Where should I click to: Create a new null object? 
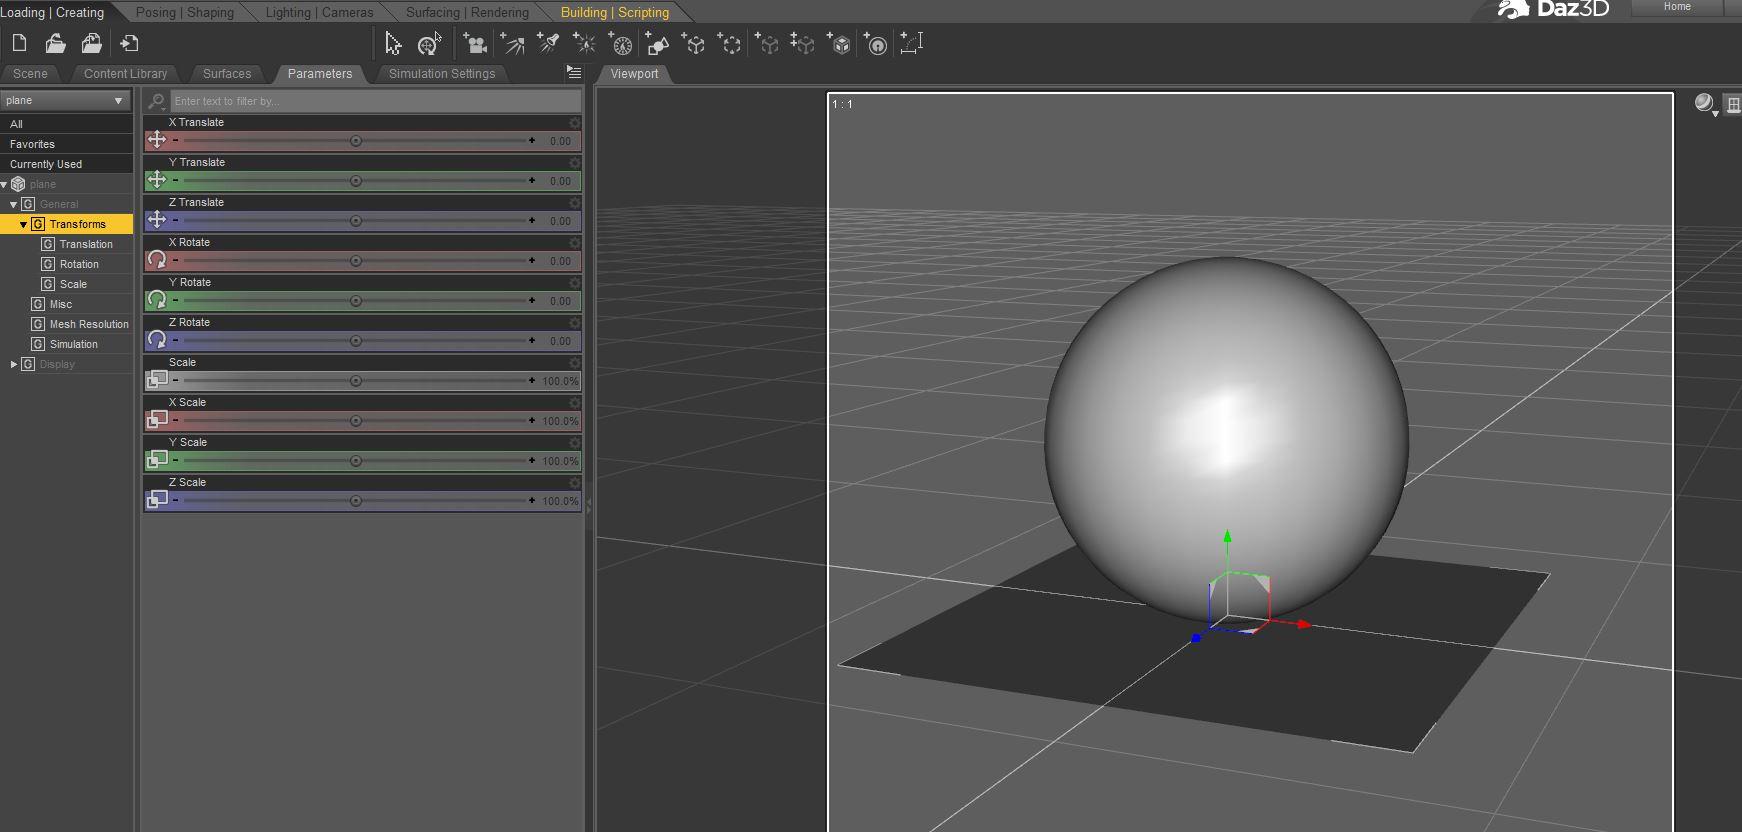coord(693,43)
